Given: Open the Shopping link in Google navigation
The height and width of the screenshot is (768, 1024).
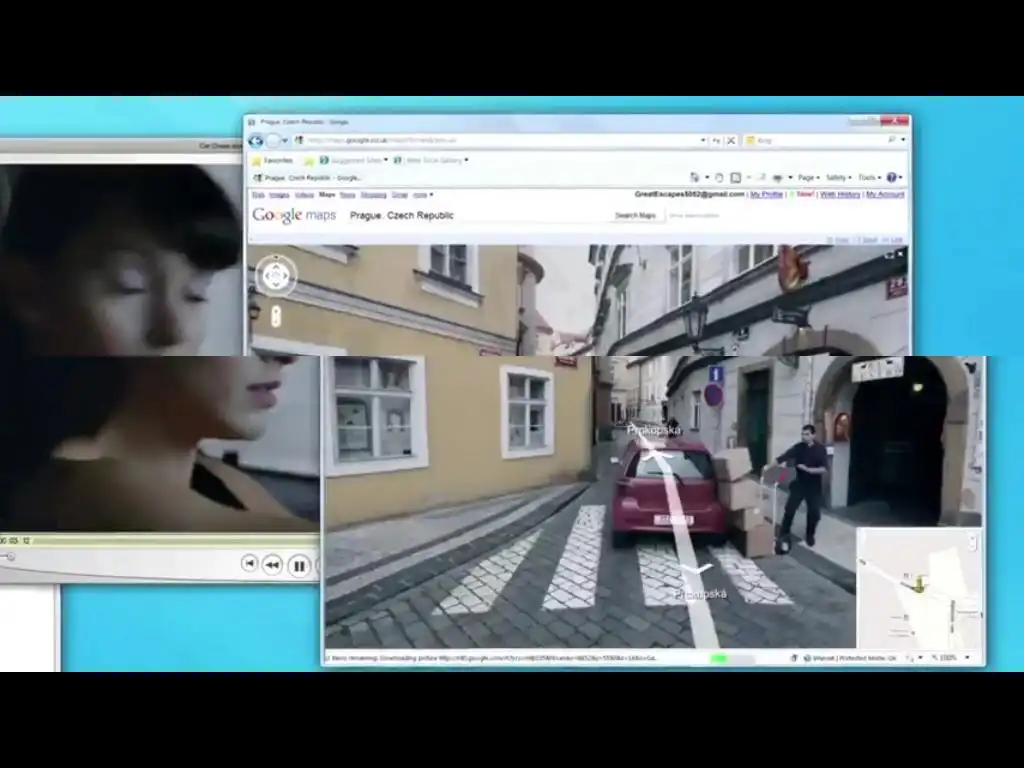Looking at the screenshot, I should [x=374, y=195].
